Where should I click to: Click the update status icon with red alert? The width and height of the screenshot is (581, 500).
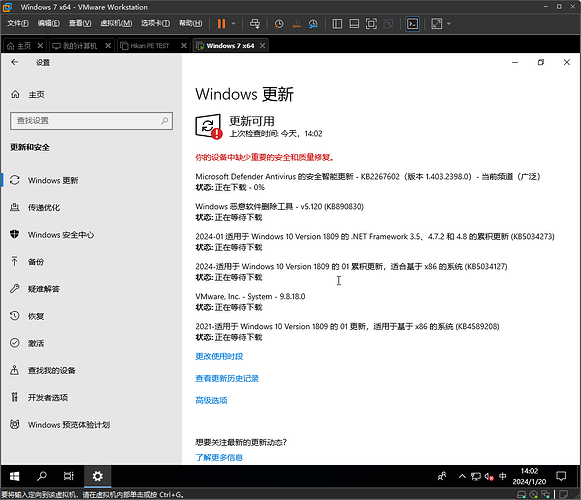click(x=209, y=126)
